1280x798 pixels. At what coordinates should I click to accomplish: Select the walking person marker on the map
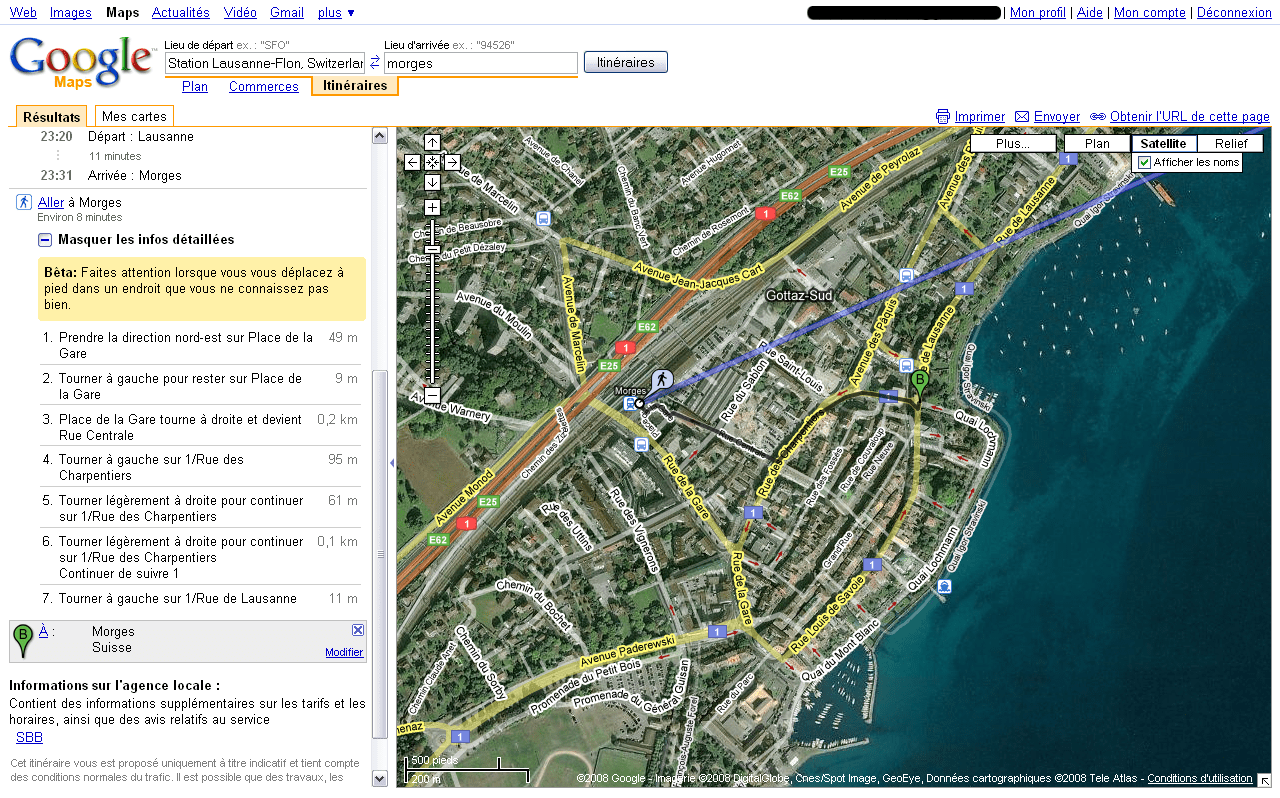pos(662,381)
